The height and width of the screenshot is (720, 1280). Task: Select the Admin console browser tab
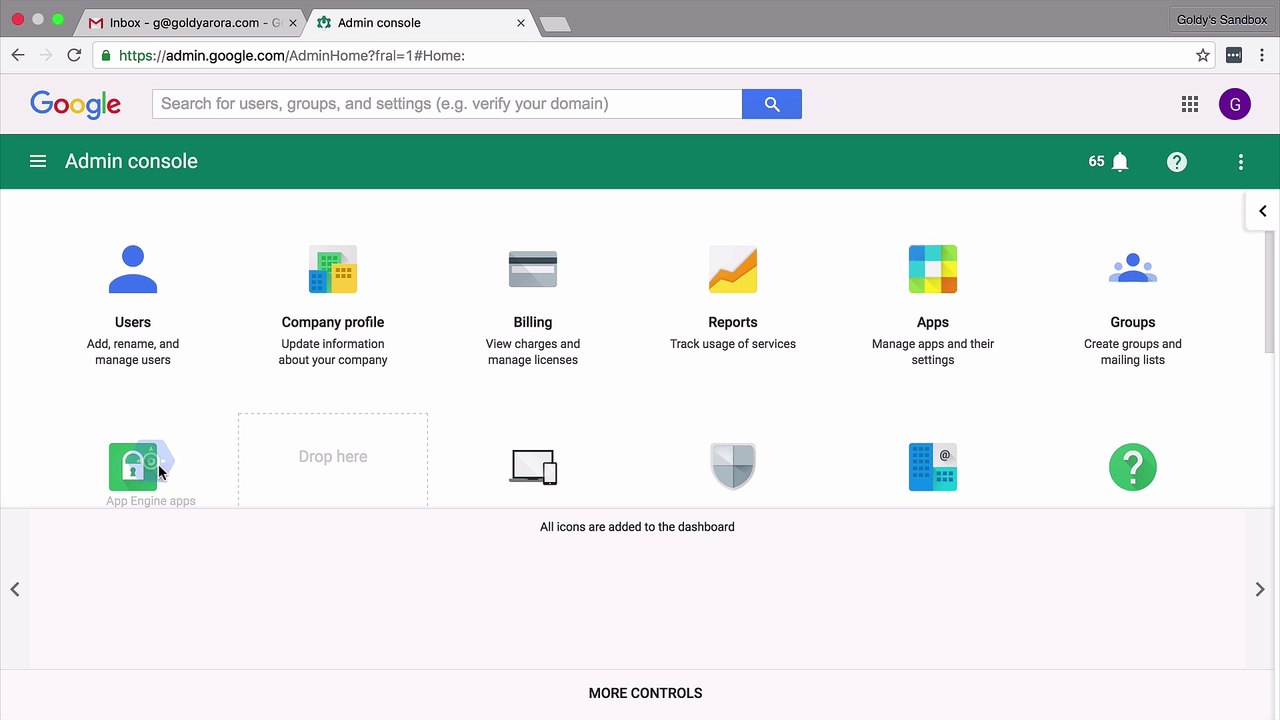tap(420, 22)
